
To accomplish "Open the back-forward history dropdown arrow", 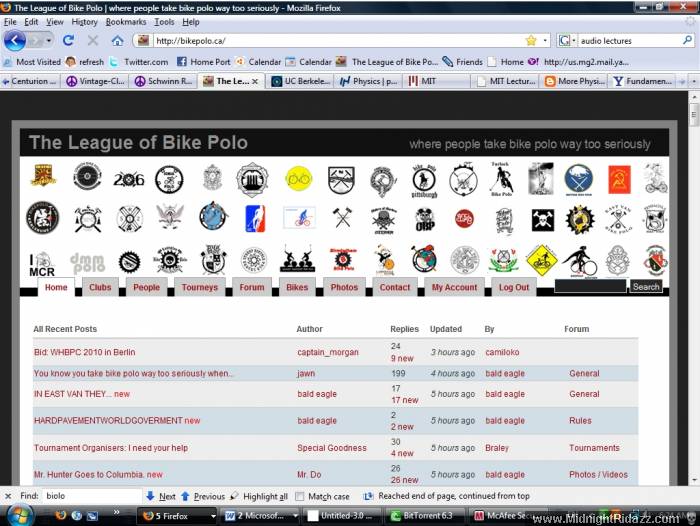I will [x=49, y=41].
